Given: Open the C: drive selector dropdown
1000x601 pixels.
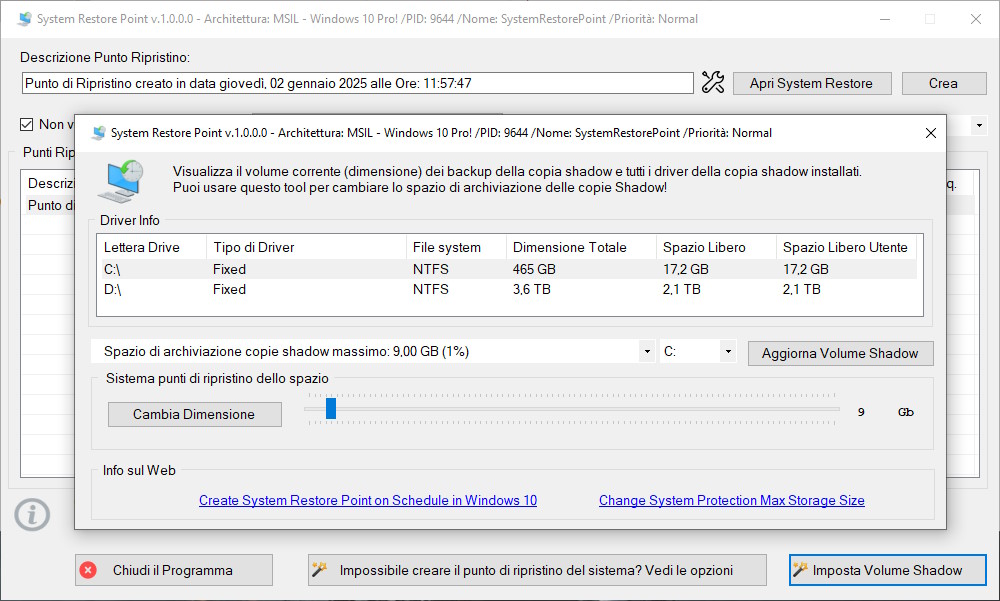Looking at the screenshot, I should (728, 351).
